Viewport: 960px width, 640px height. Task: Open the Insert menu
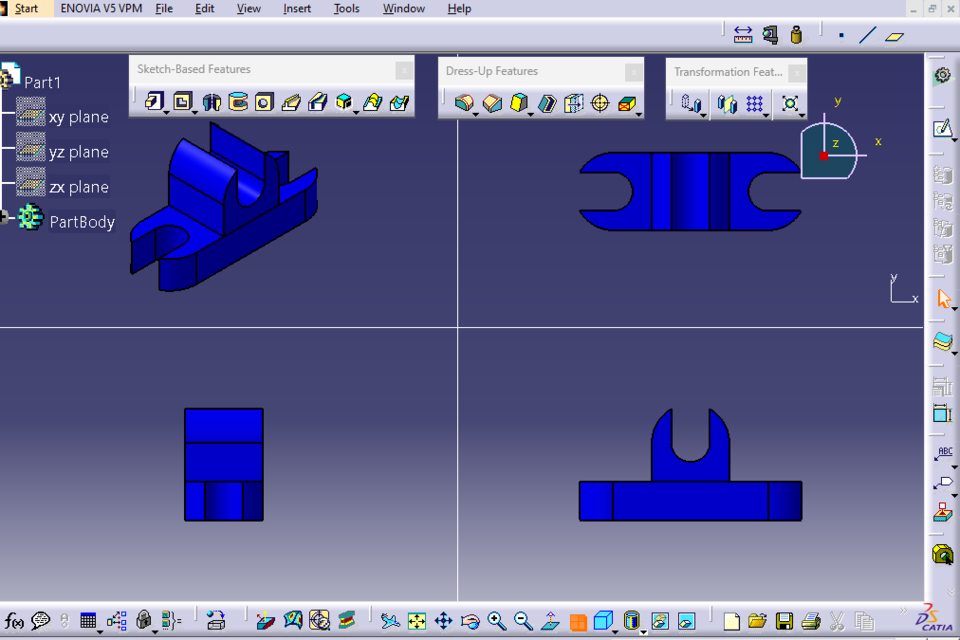pos(296,8)
